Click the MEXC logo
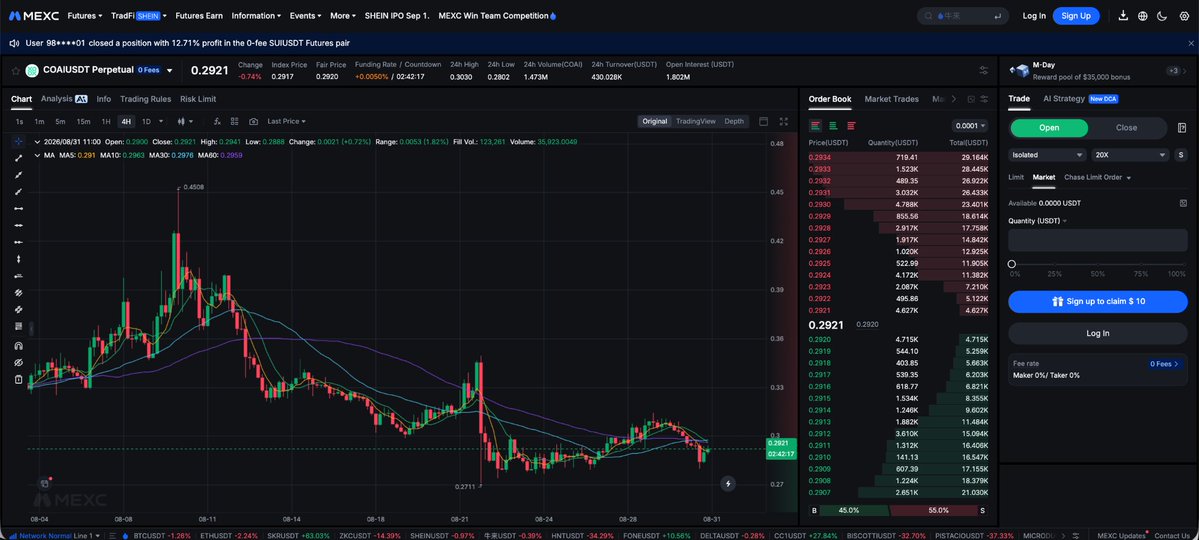Viewport: 1199px width, 540px height. pyautogui.click(x=34, y=15)
